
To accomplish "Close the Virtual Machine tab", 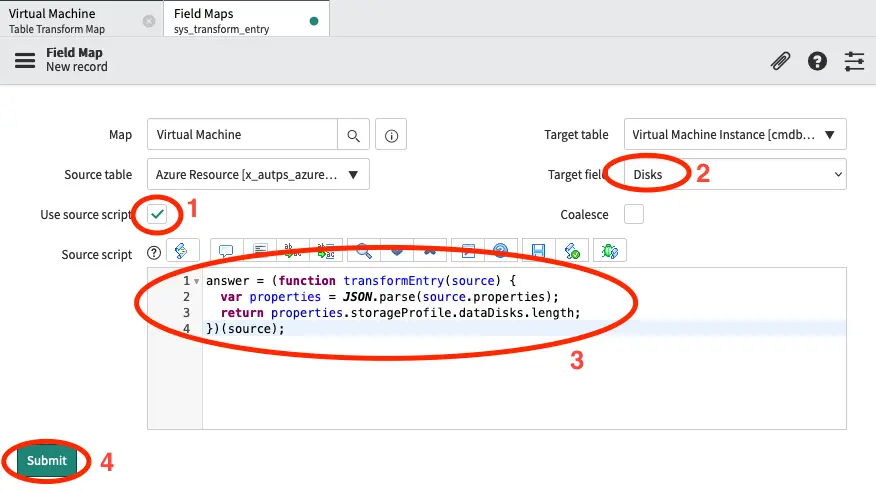I will click(x=149, y=21).
